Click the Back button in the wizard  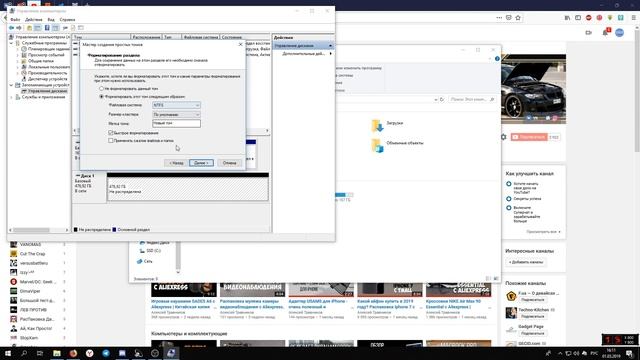(176, 163)
